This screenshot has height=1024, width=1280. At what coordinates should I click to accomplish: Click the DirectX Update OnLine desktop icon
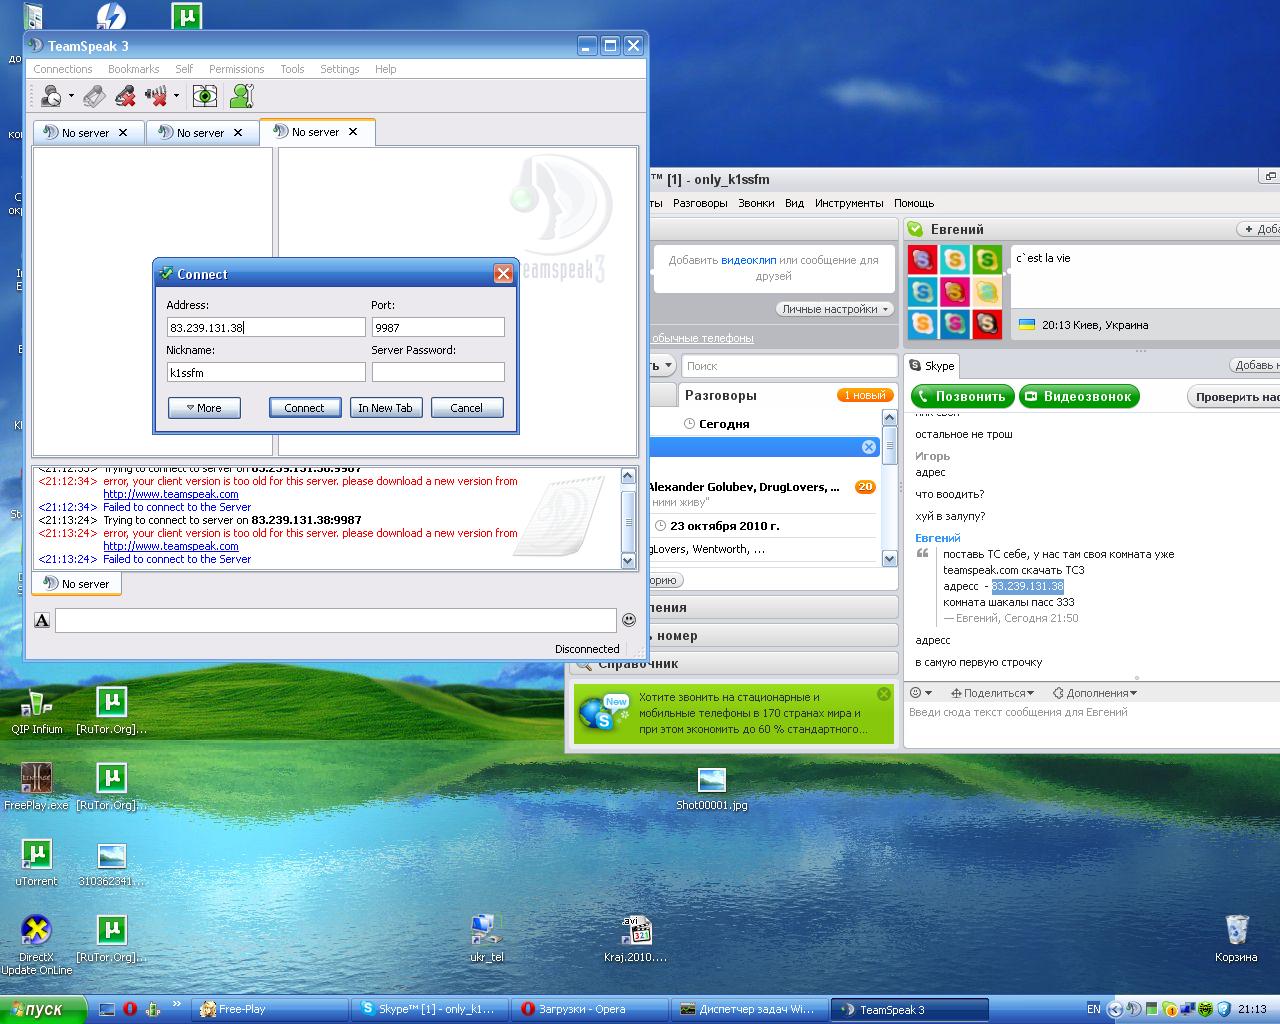36,932
